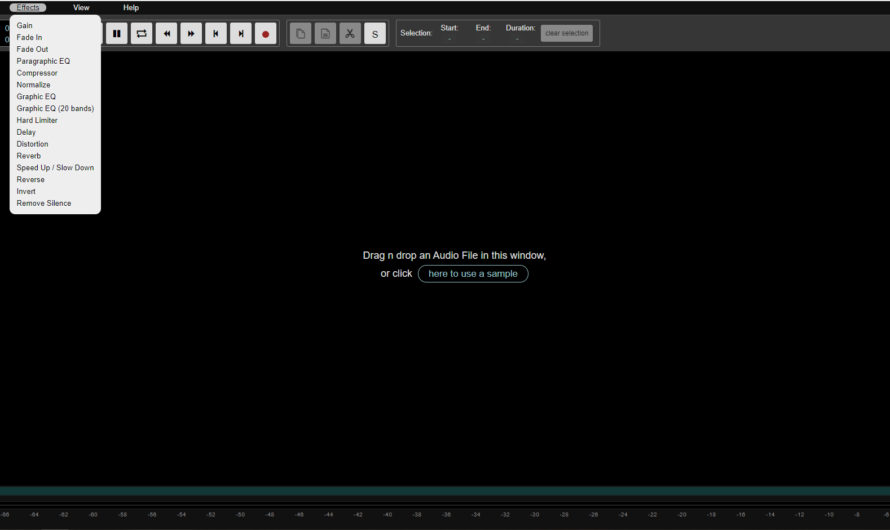890x530 pixels.
Task: Open the Help menu
Action: point(131,7)
